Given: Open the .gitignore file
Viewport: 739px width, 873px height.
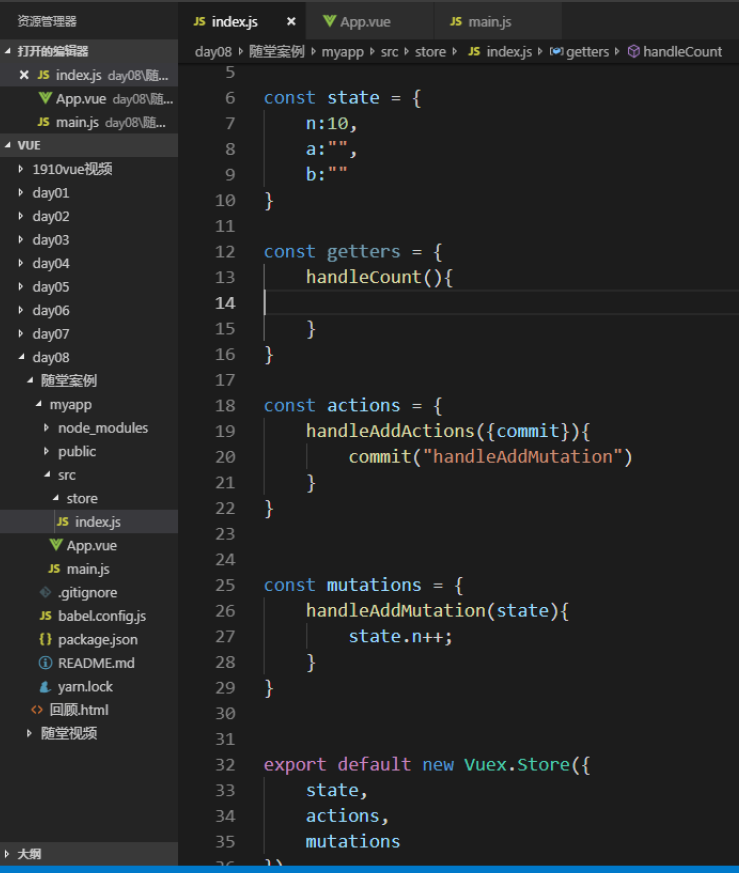Looking at the screenshot, I should (89, 592).
